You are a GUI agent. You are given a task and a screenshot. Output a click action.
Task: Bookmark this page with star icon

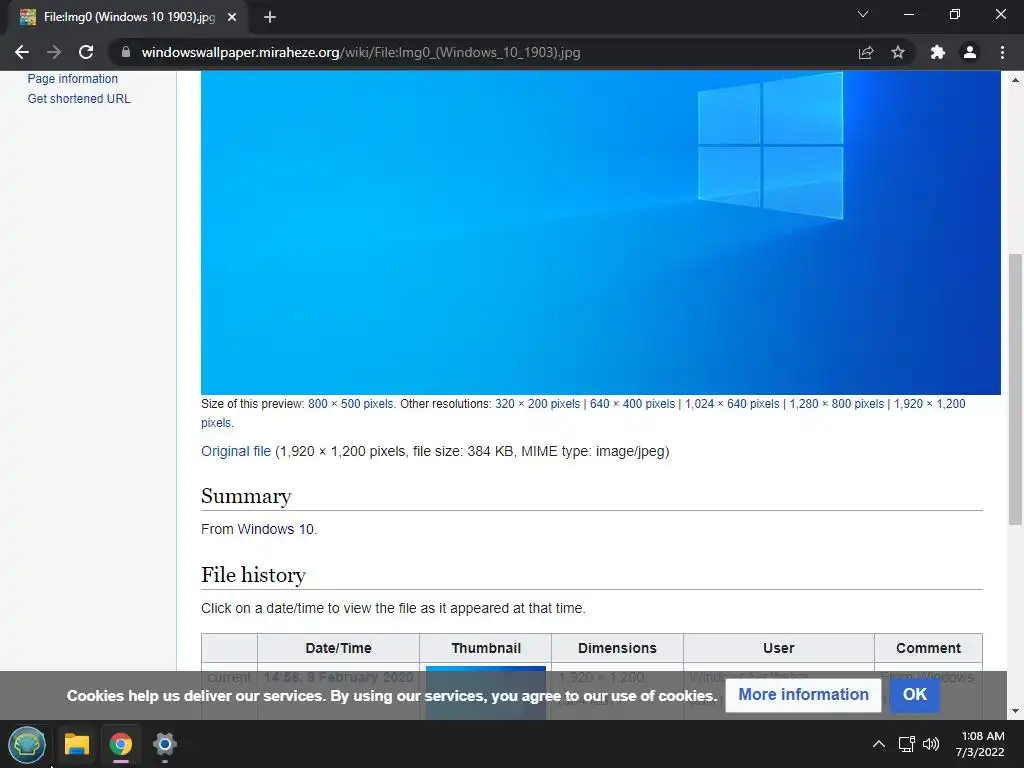coord(898,52)
